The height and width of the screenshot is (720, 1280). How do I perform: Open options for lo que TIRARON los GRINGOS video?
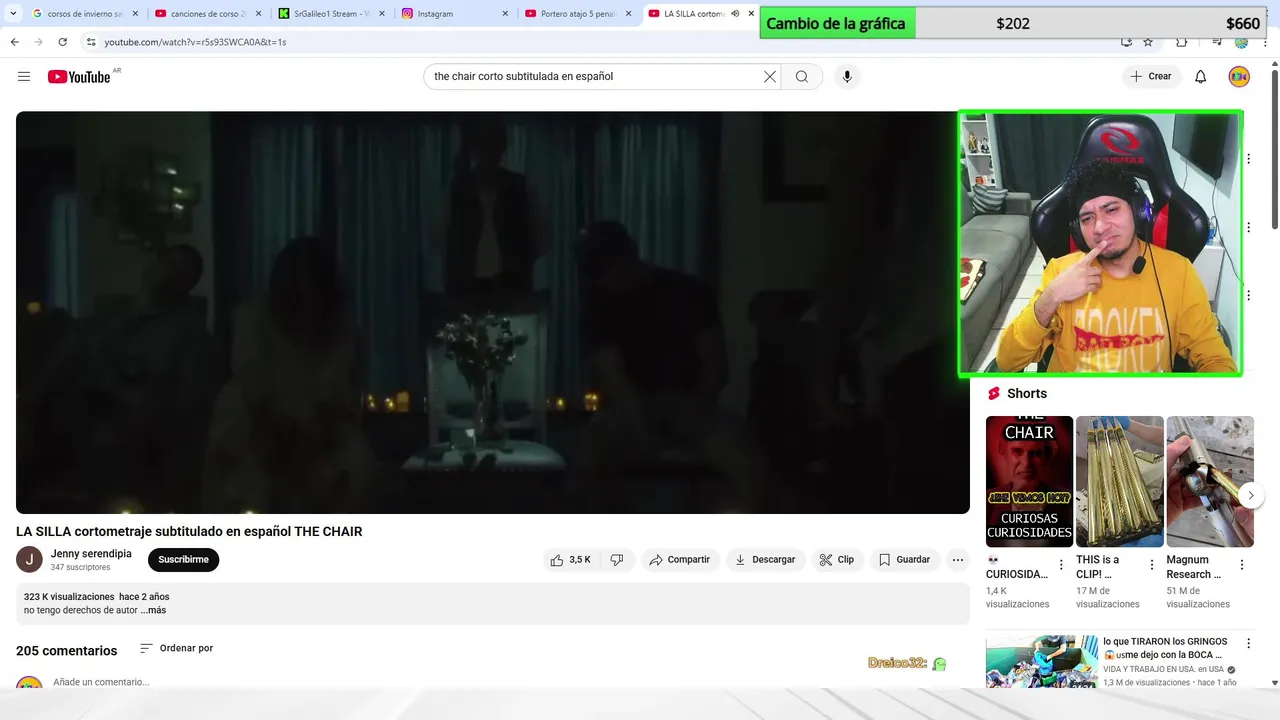1248,644
